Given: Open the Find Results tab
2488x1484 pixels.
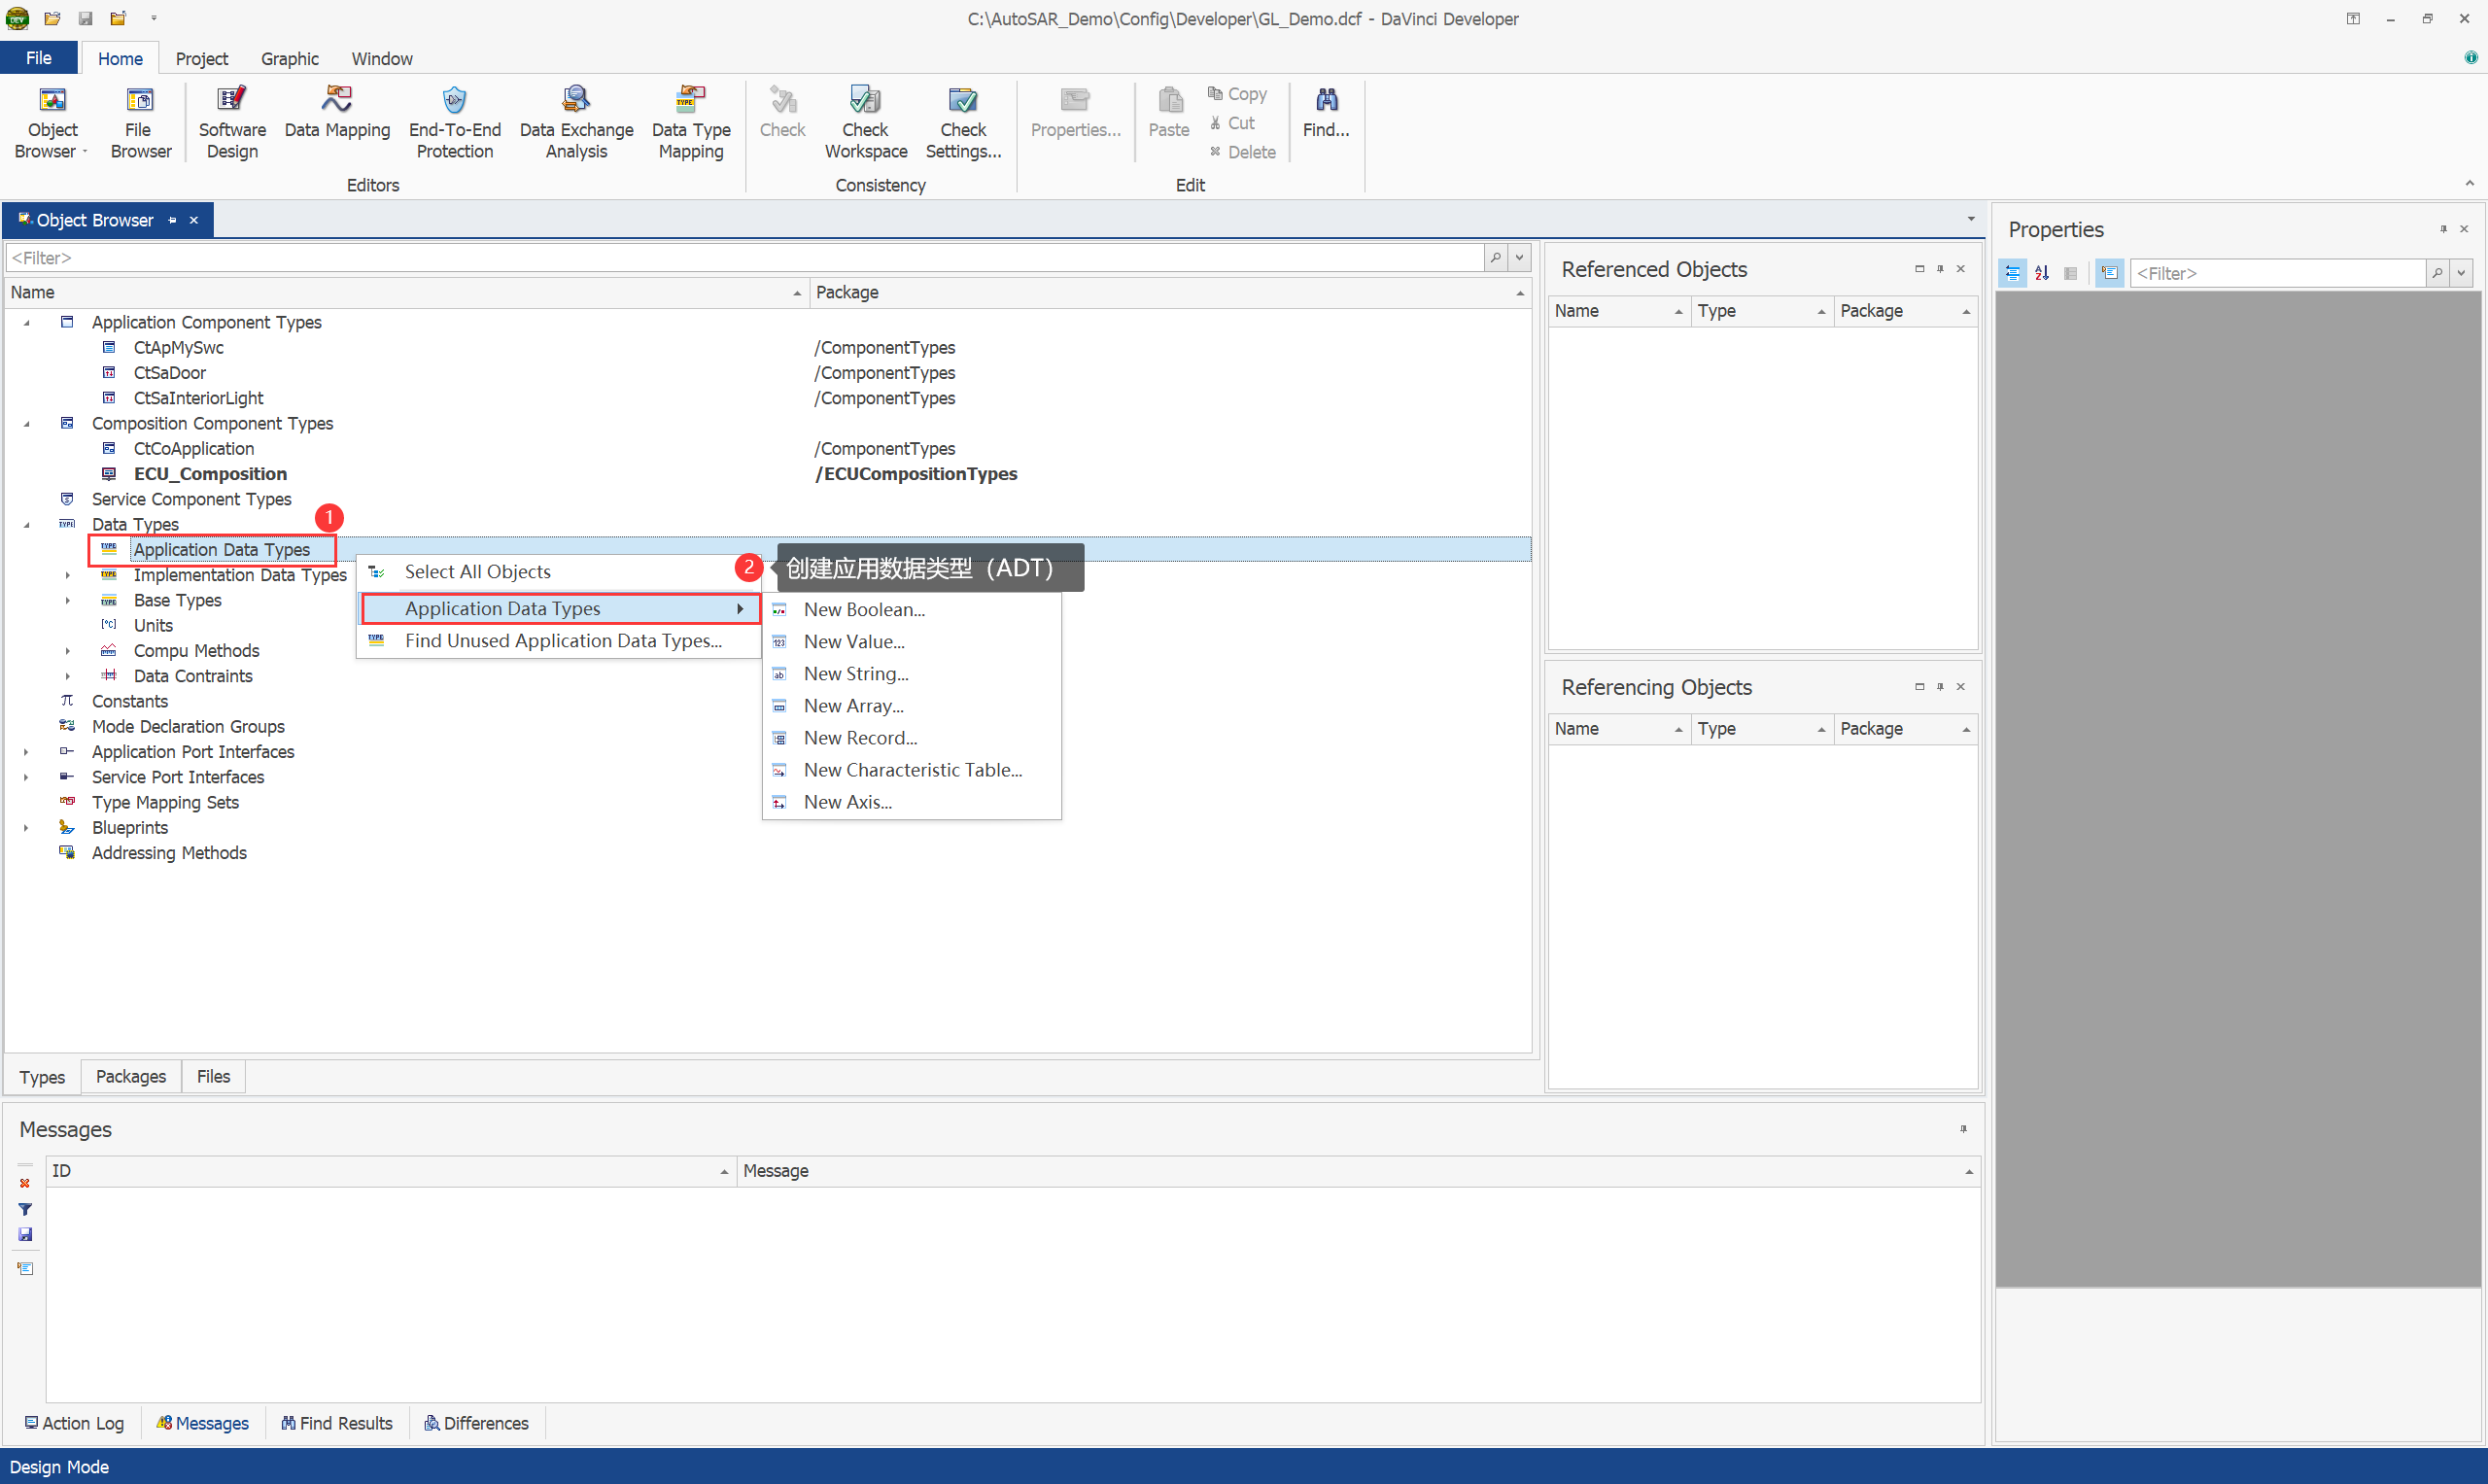Looking at the screenshot, I should pos(337,1422).
